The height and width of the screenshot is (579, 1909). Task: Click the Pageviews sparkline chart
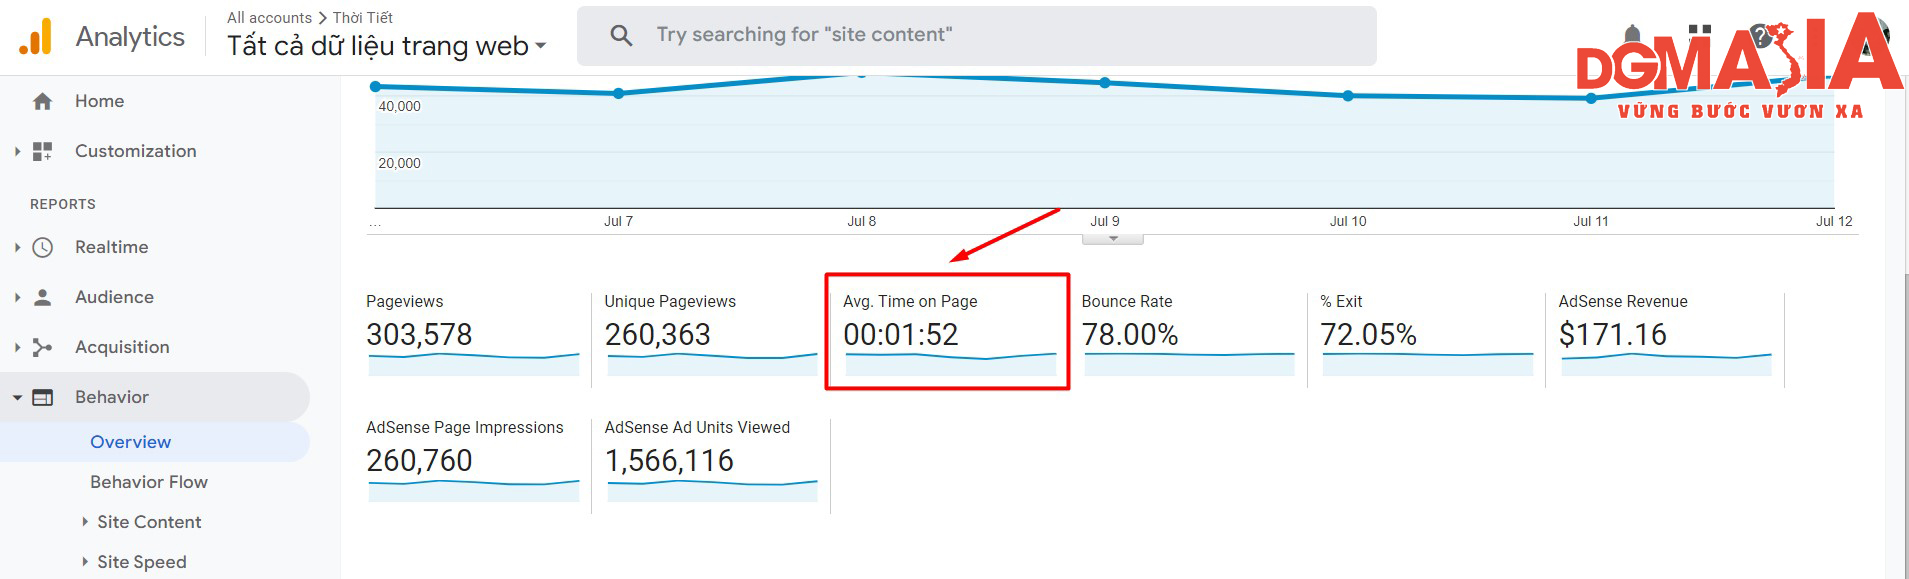[x=474, y=364]
